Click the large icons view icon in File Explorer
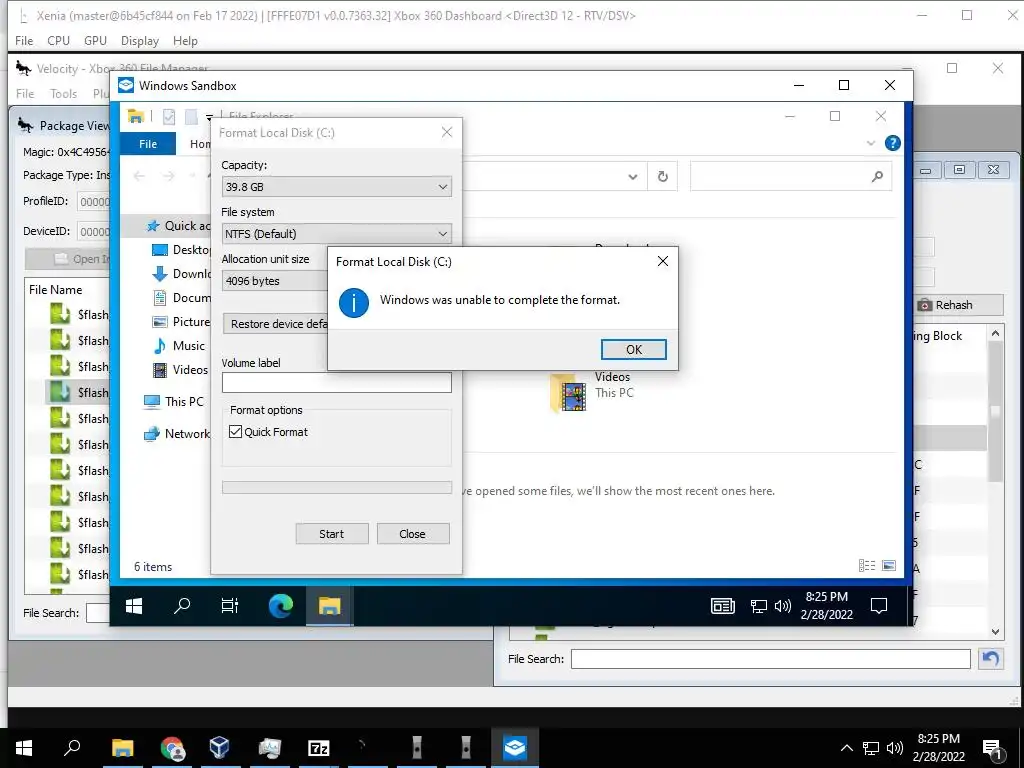Viewport: 1024px width, 768px height. [x=889, y=566]
